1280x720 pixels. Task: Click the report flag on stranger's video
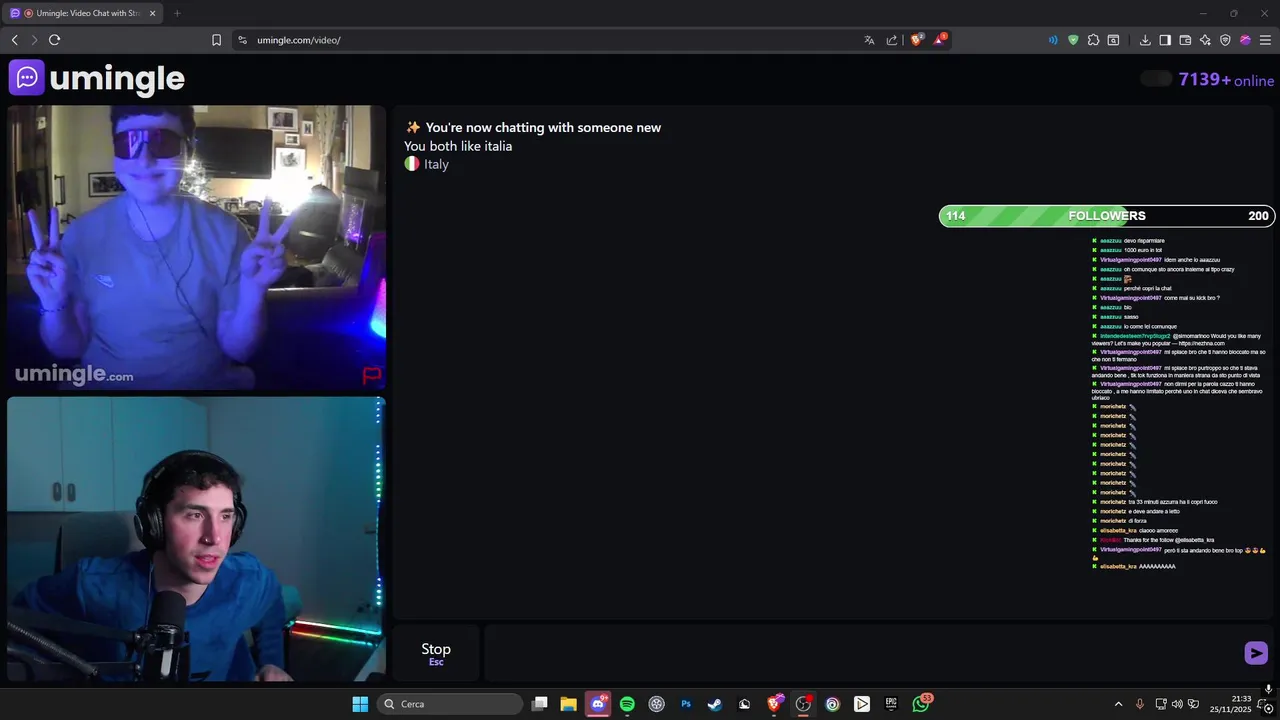click(x=371, y=376)
